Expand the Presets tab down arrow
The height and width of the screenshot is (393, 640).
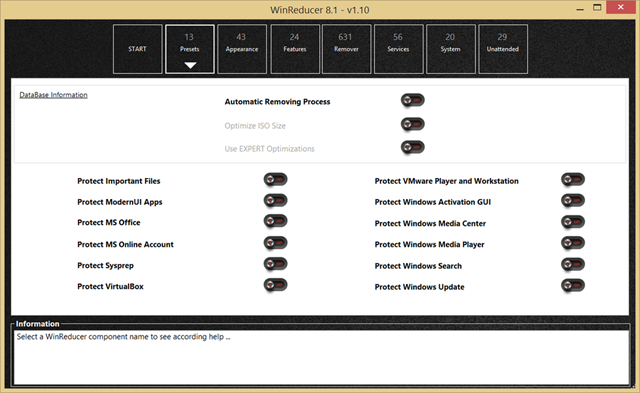190,65
